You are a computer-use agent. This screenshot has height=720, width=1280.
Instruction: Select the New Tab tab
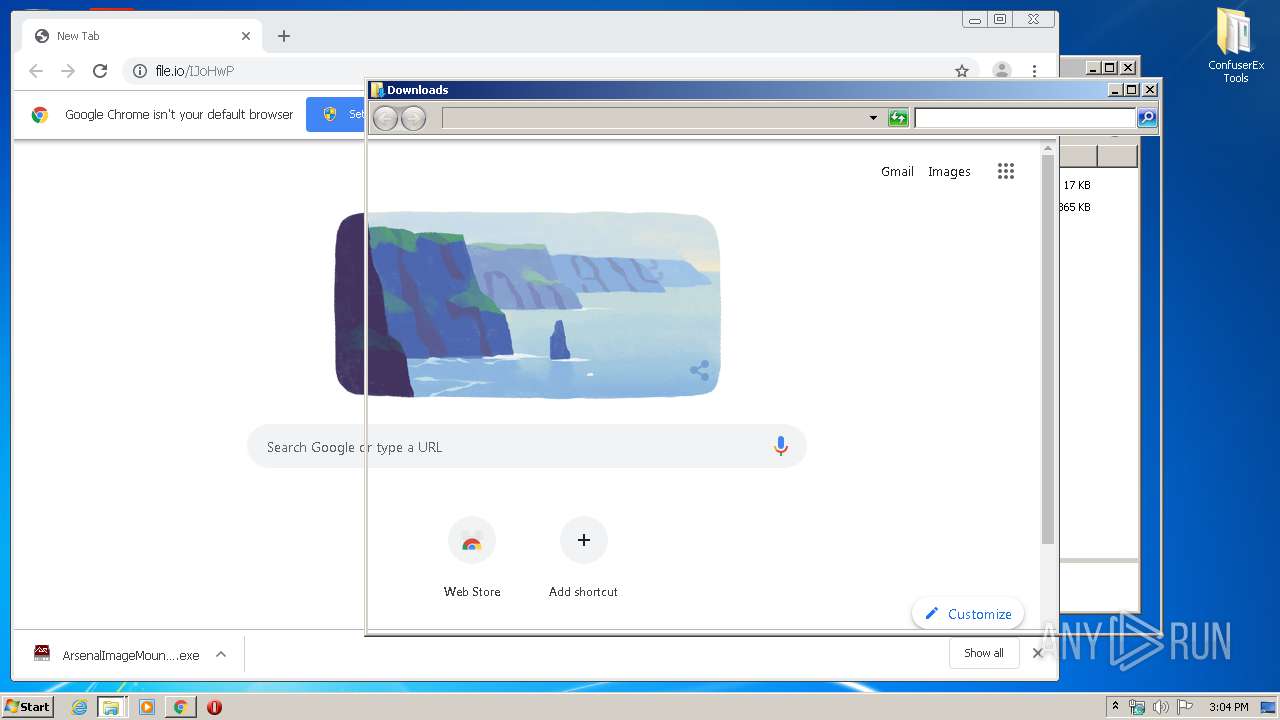pos(140,36)
